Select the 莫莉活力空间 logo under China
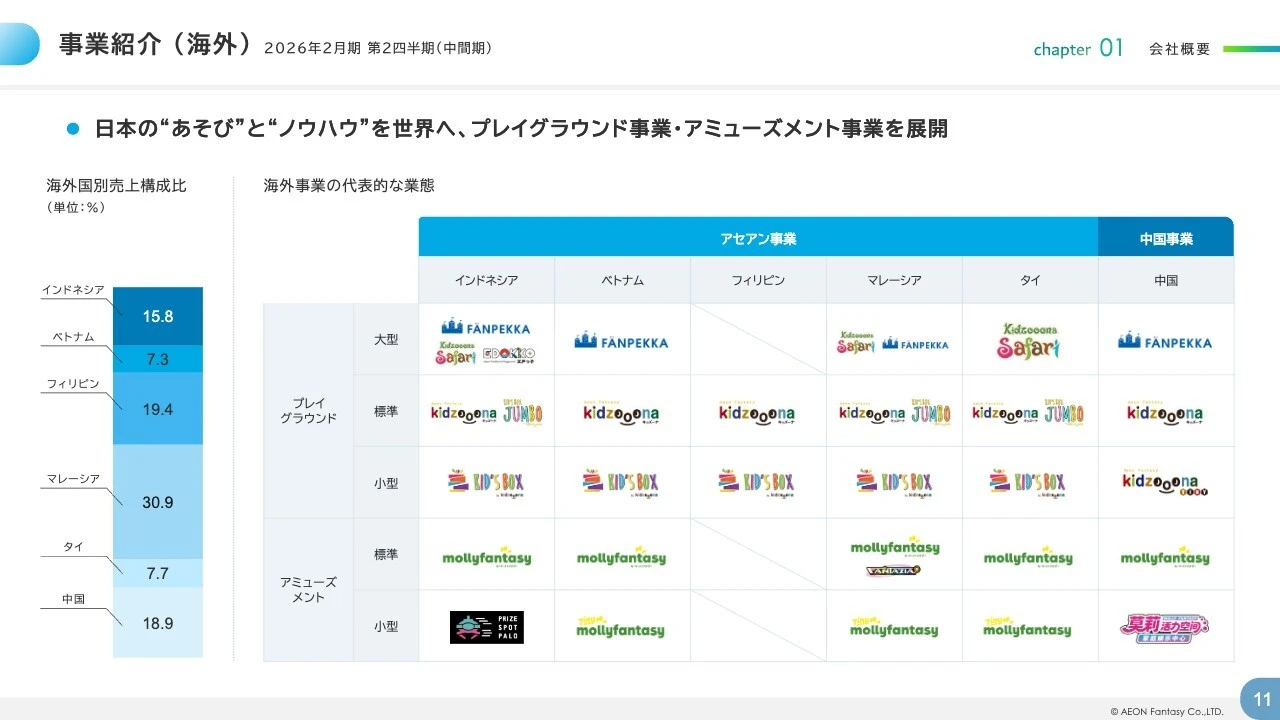Image resolution: width=1280 pixels, height=720 pixels. click(1166, 625)
